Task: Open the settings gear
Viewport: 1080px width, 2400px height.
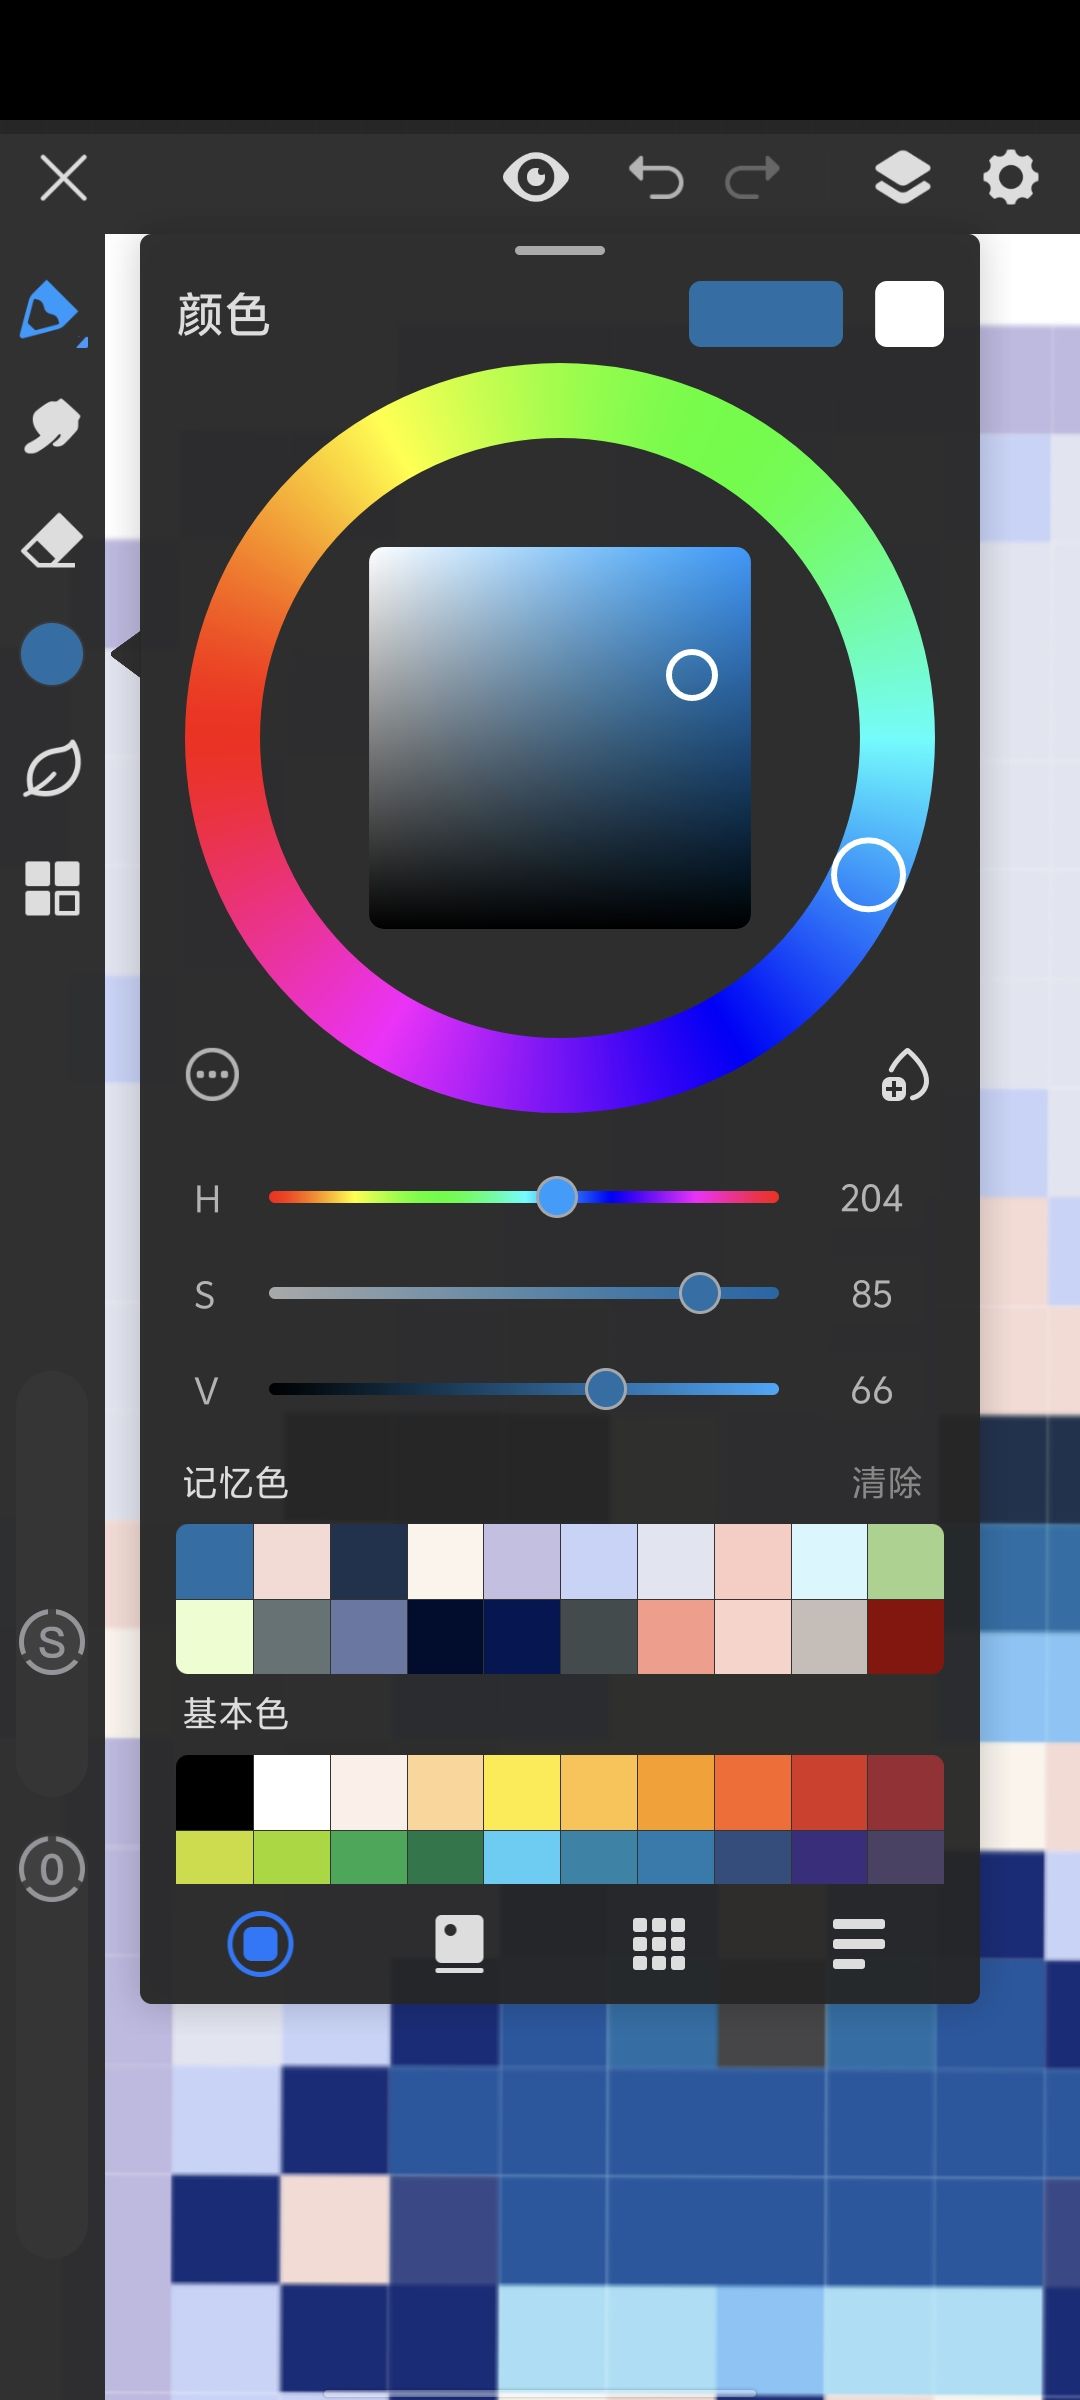Action: coord(1010,178)
